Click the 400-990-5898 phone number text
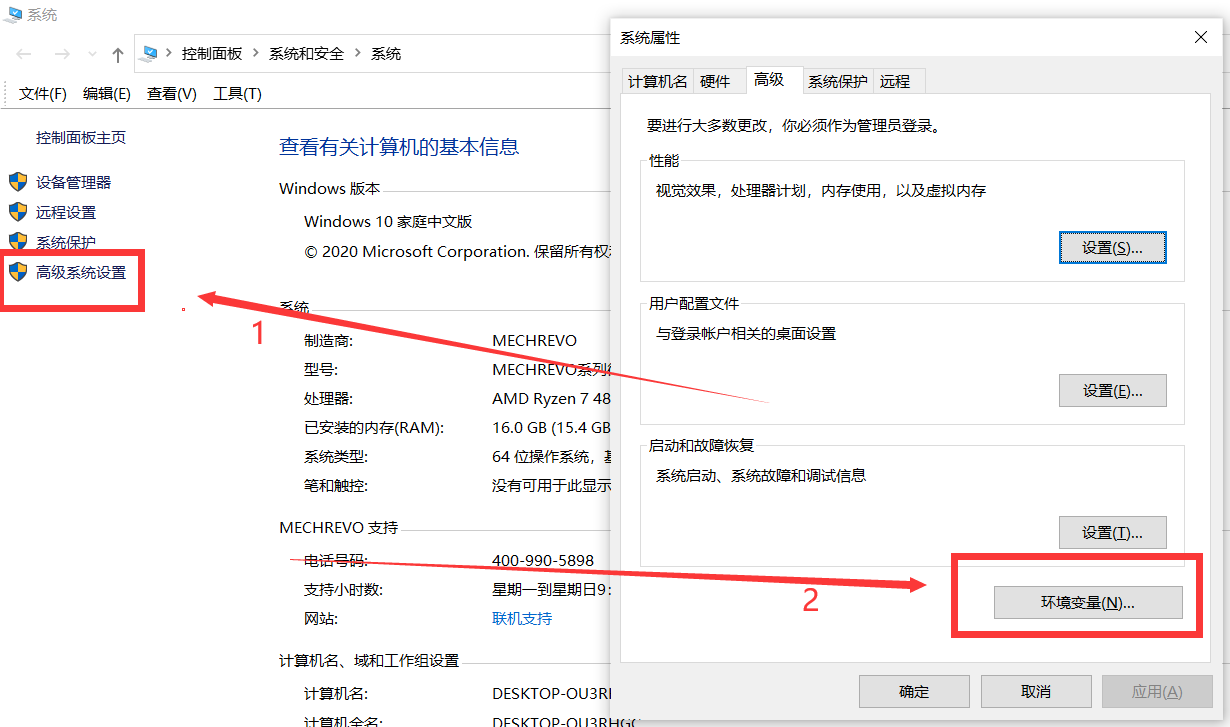Screen dimensions: 1230x727 click(x=543, y=560)
